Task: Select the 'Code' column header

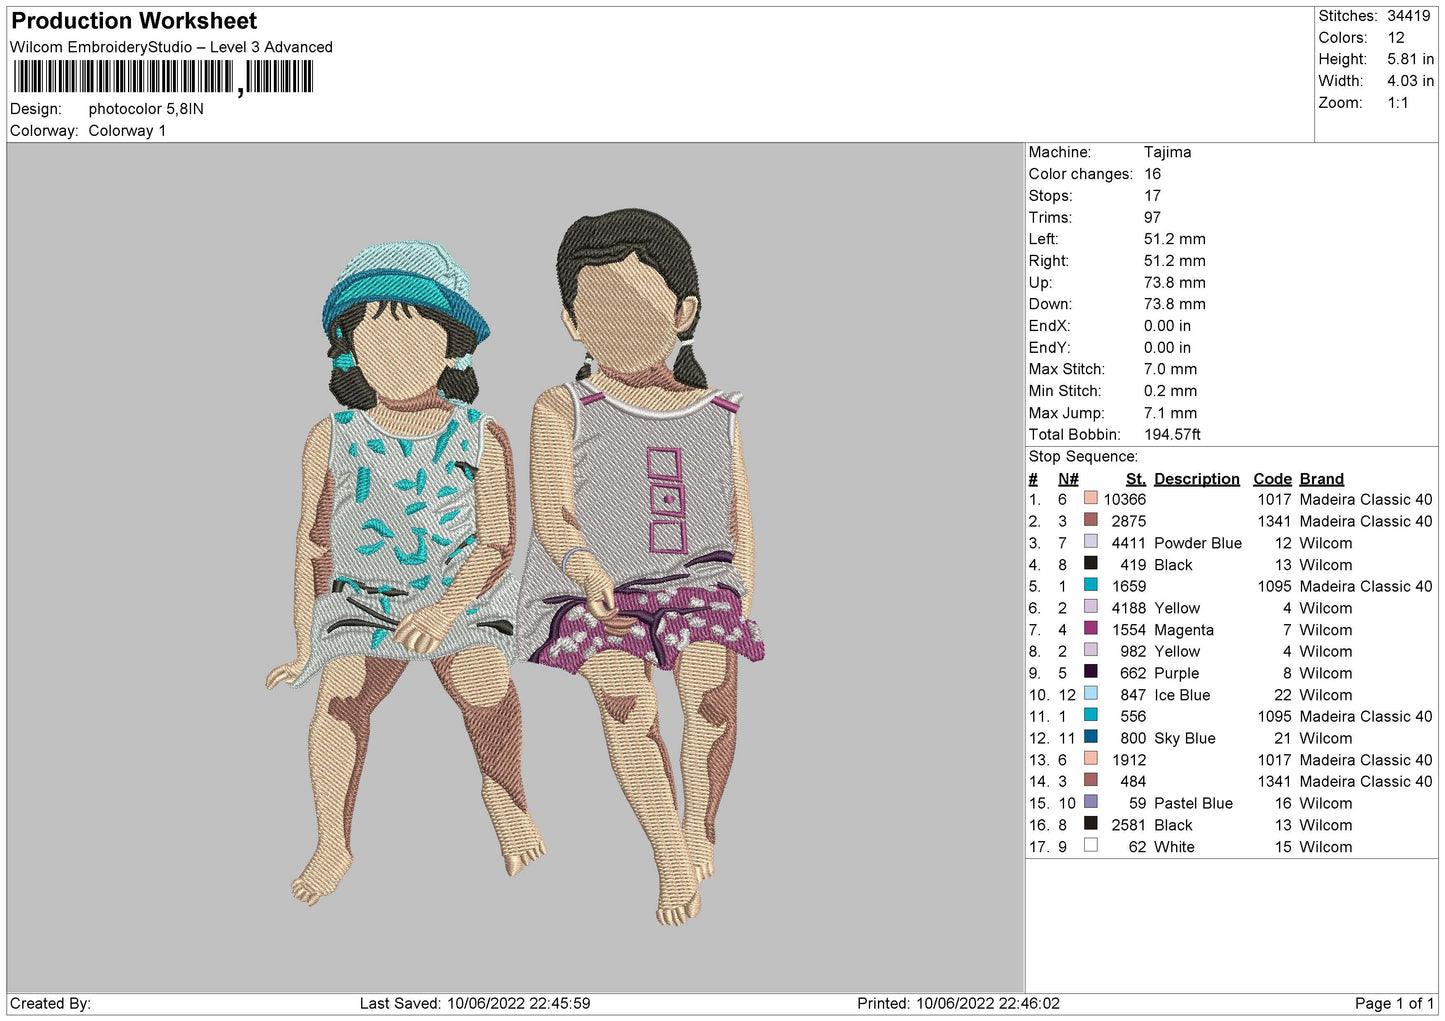Action: [1273, 479]
